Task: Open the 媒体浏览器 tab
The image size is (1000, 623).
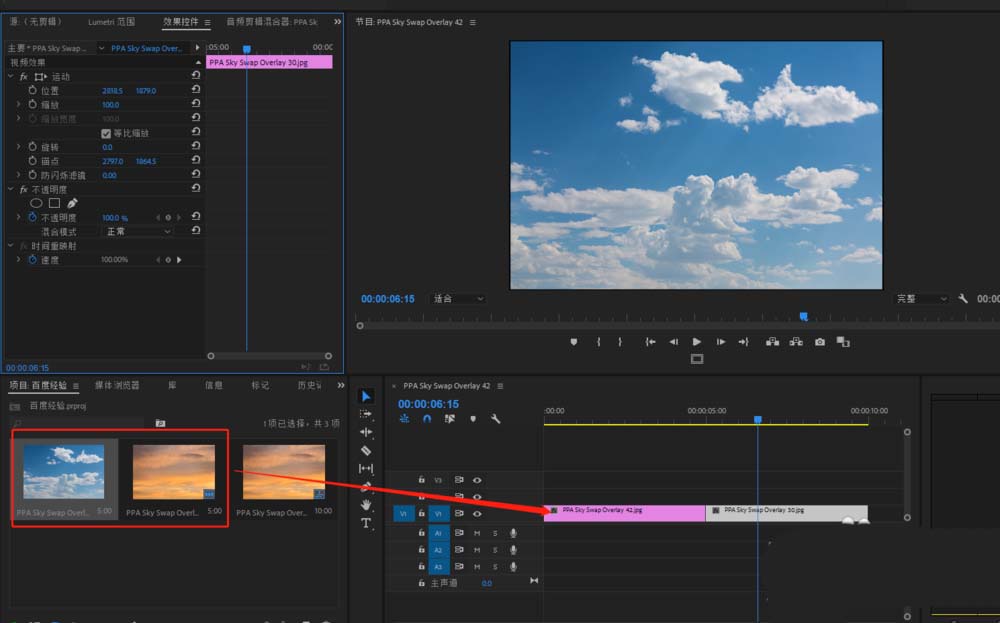Action: click(x=117, y=385)
